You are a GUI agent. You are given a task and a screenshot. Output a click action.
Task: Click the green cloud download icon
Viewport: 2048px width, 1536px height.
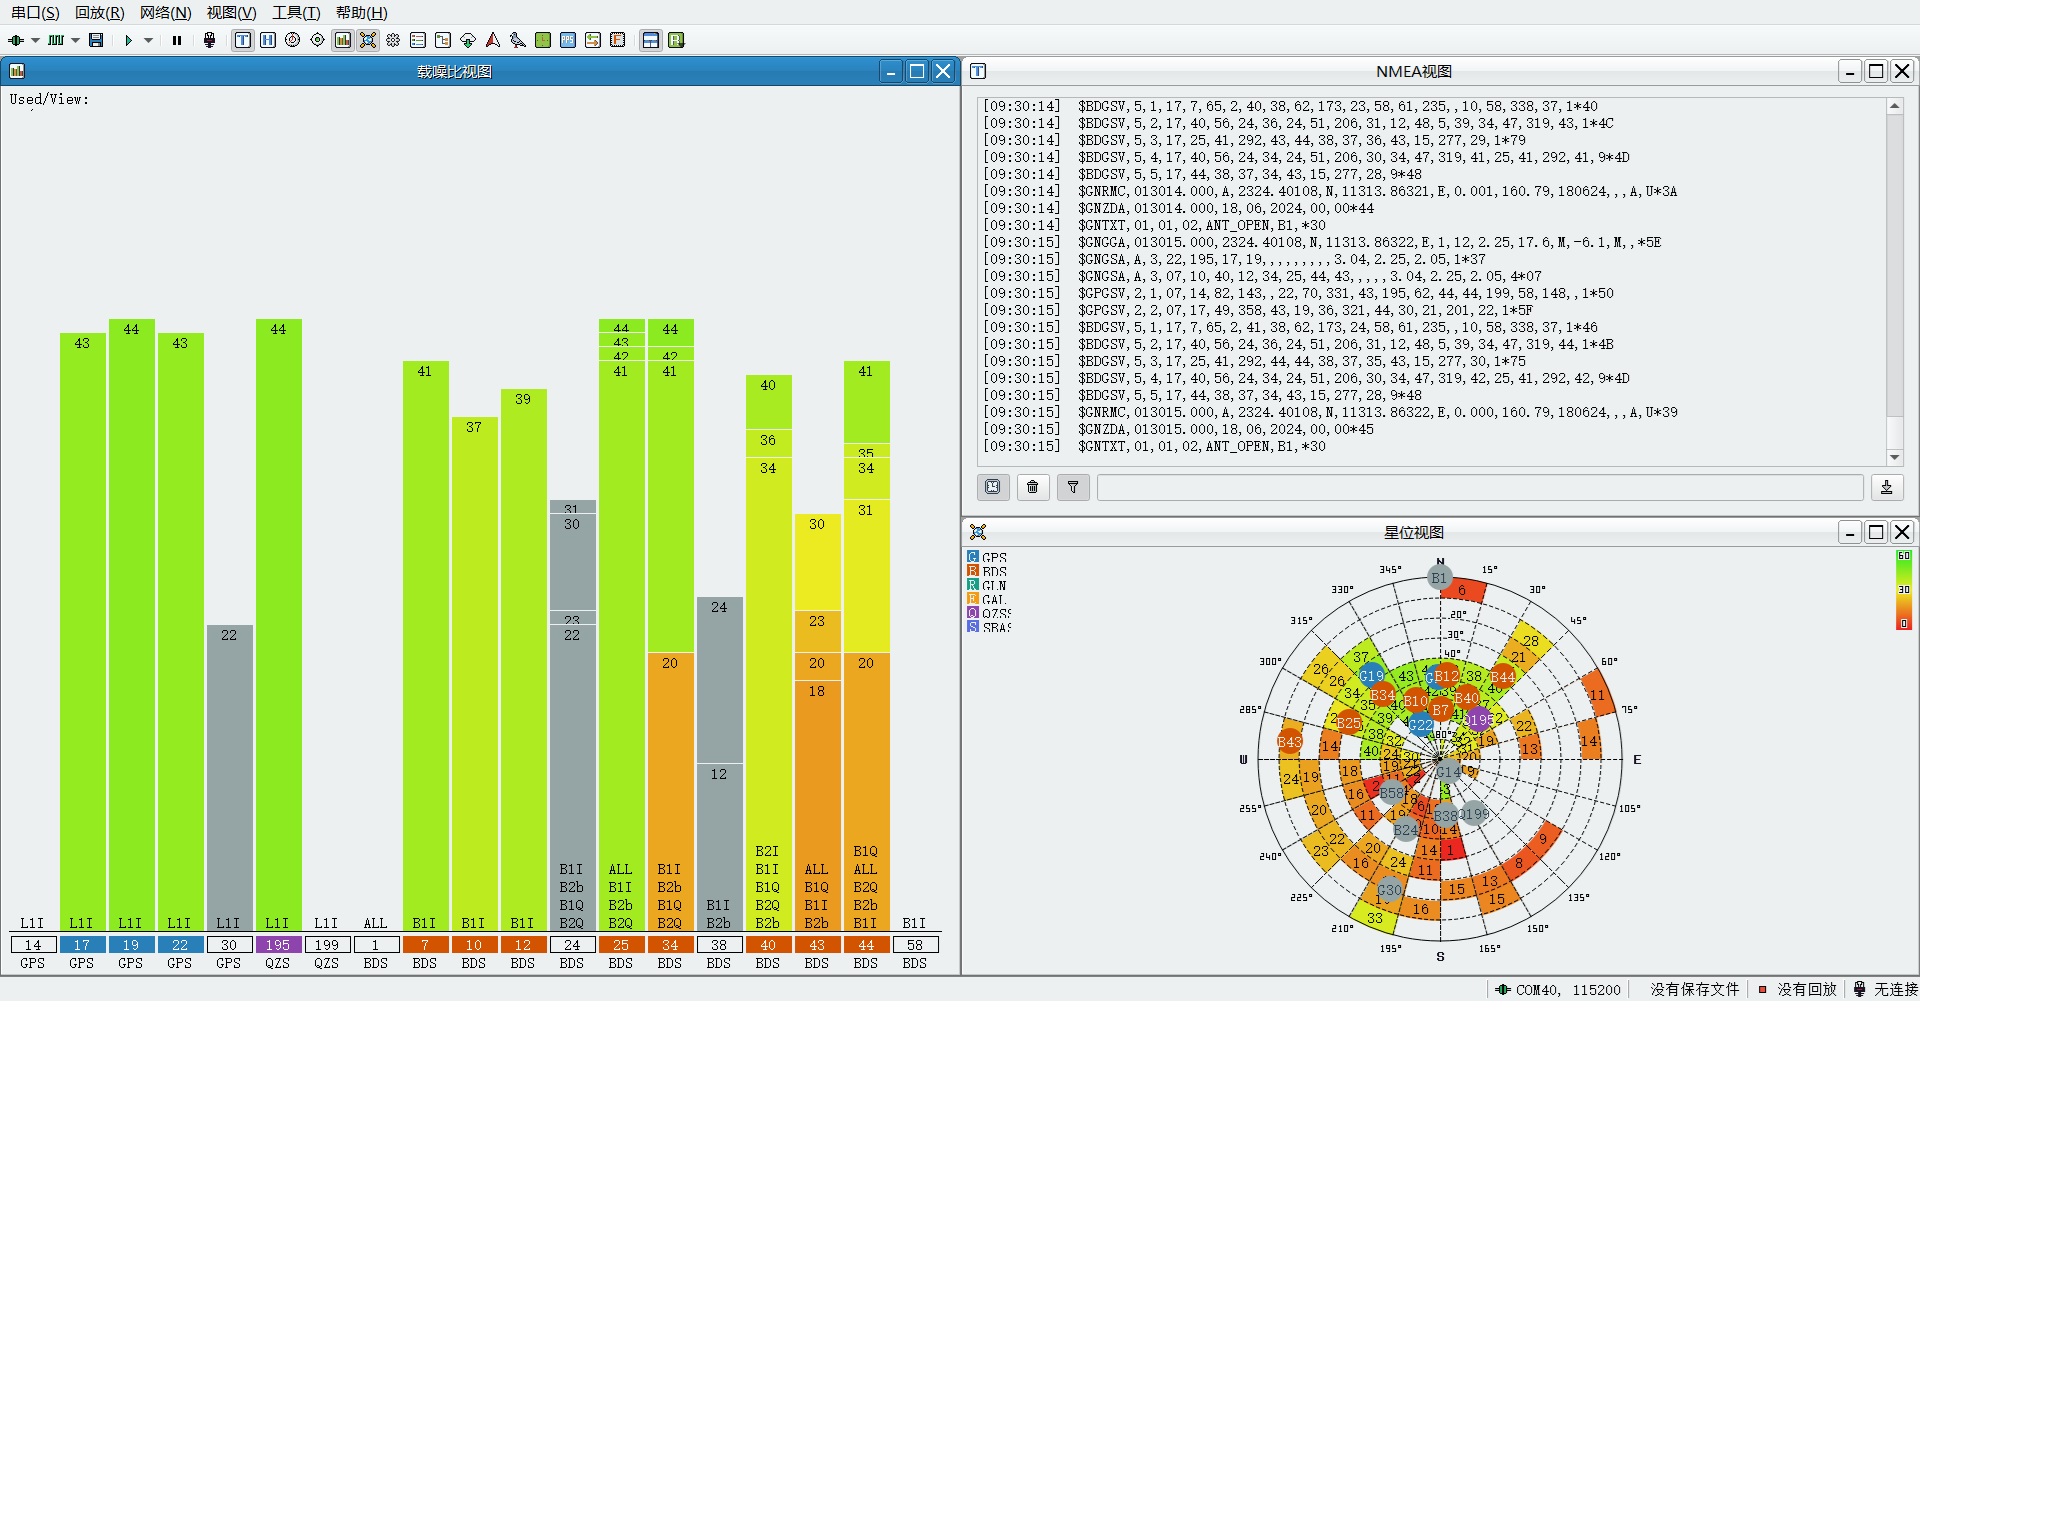[x=468, y=40]
